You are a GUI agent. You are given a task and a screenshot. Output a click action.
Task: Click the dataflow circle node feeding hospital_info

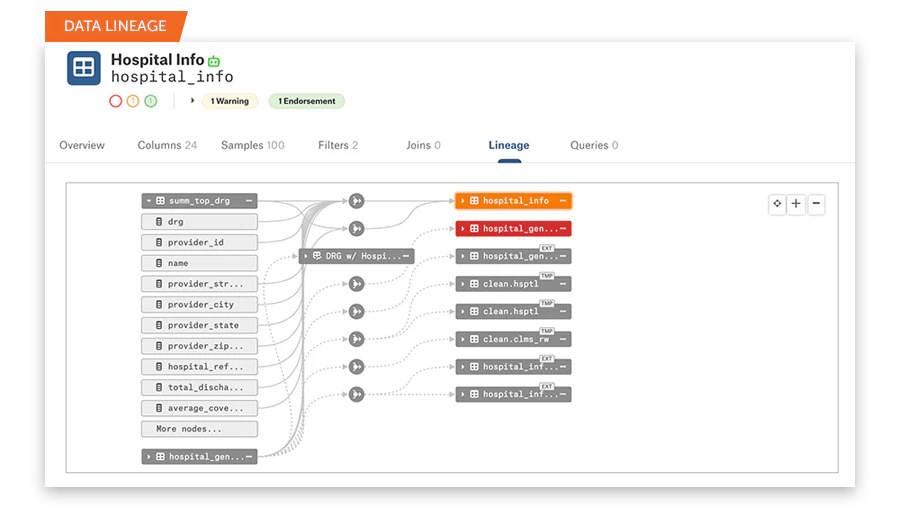pos(356,201)
